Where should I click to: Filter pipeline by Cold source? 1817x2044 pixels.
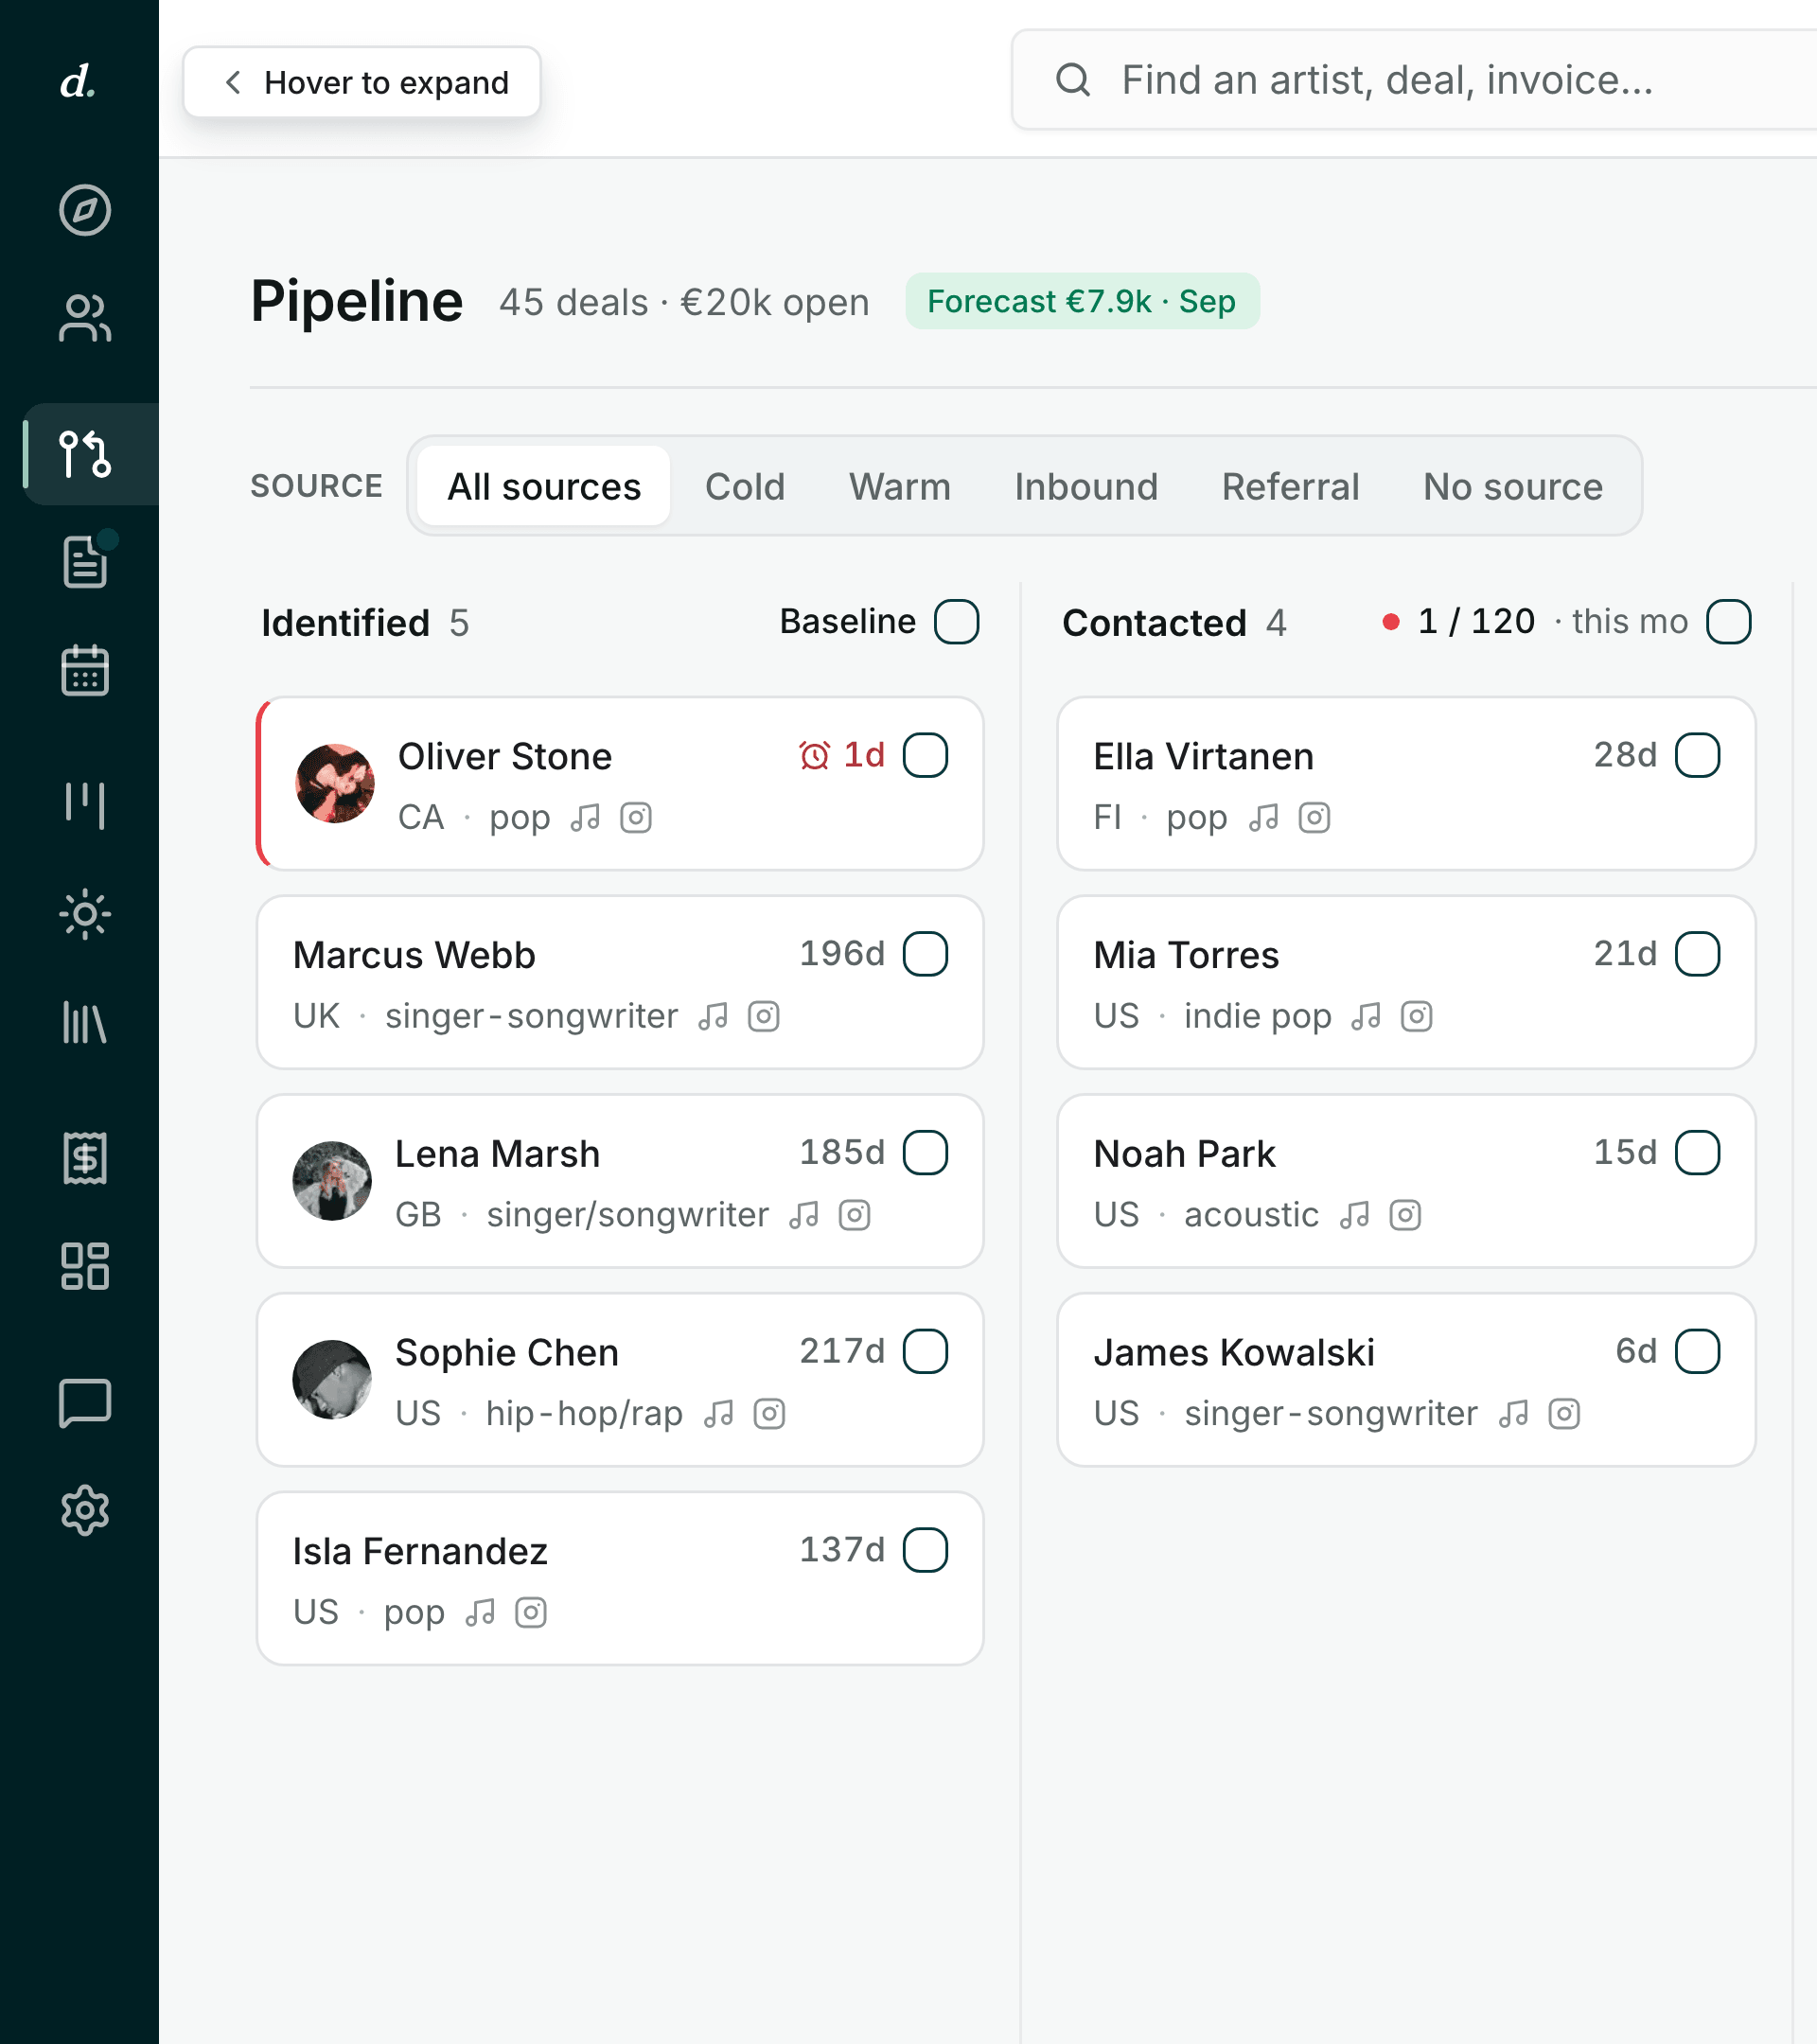(745, 486)
